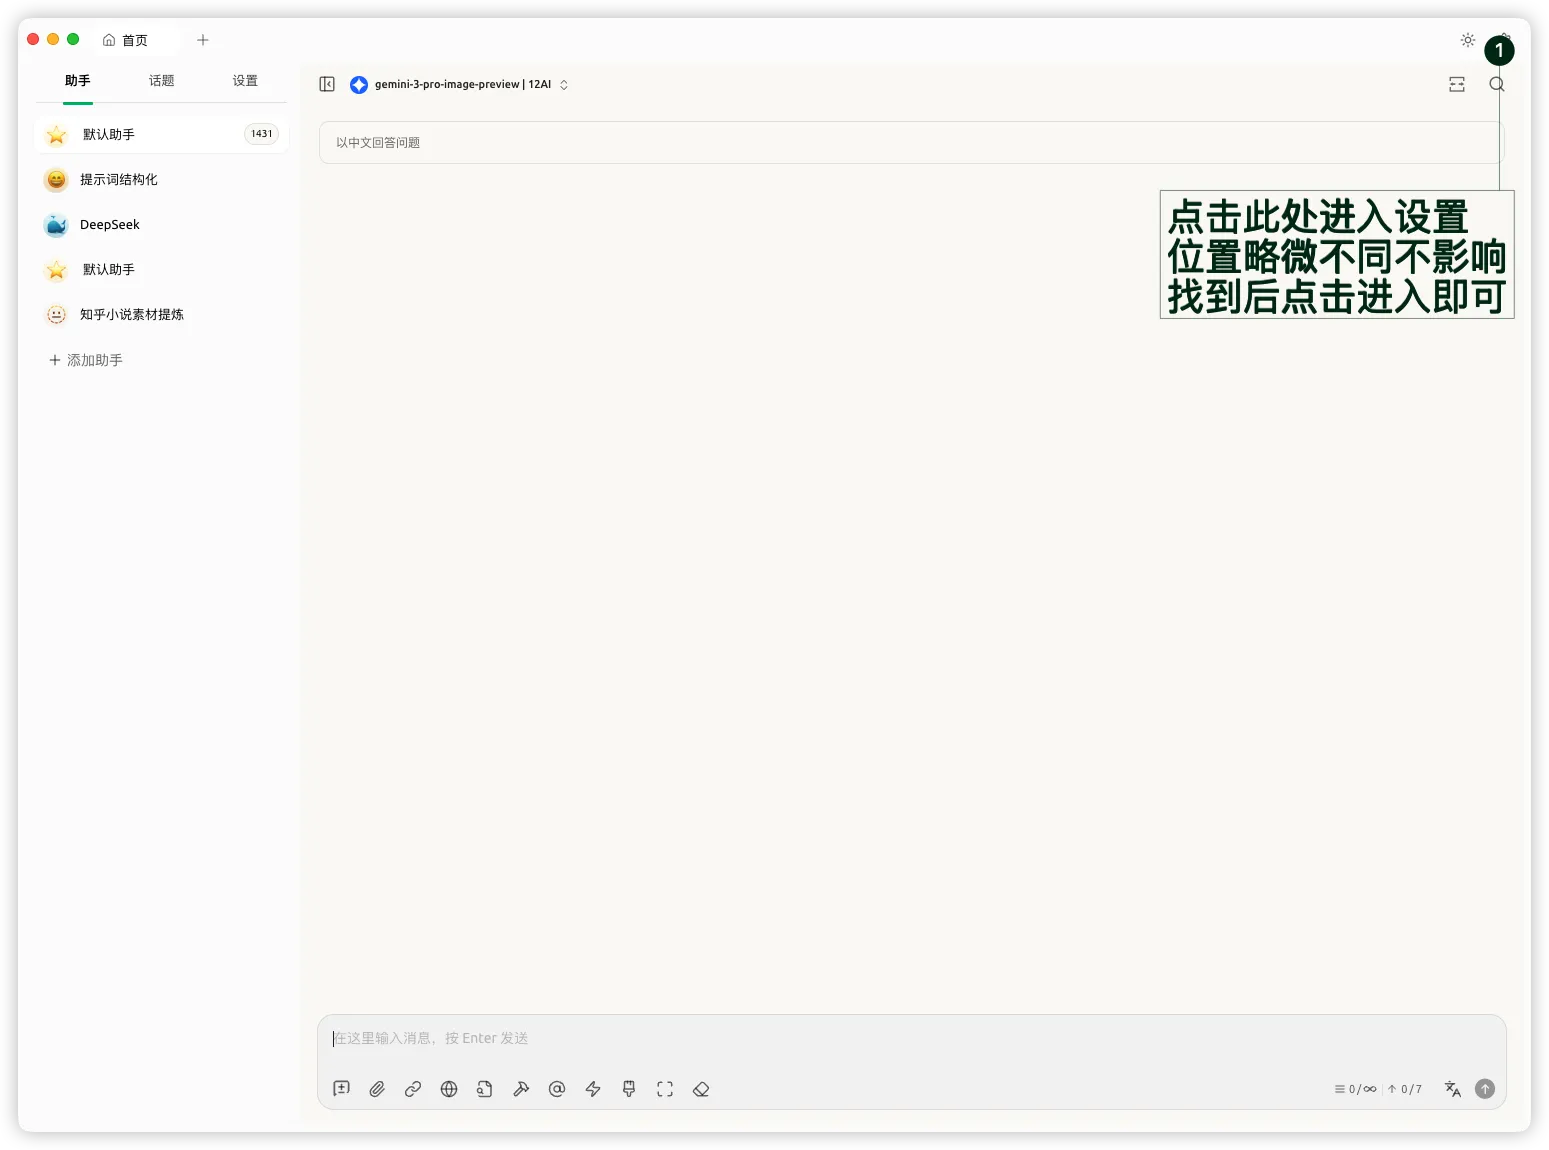Toggle web search globe icon
The height and width of the screenshot is (1150, 1549).
point(449,1089)
